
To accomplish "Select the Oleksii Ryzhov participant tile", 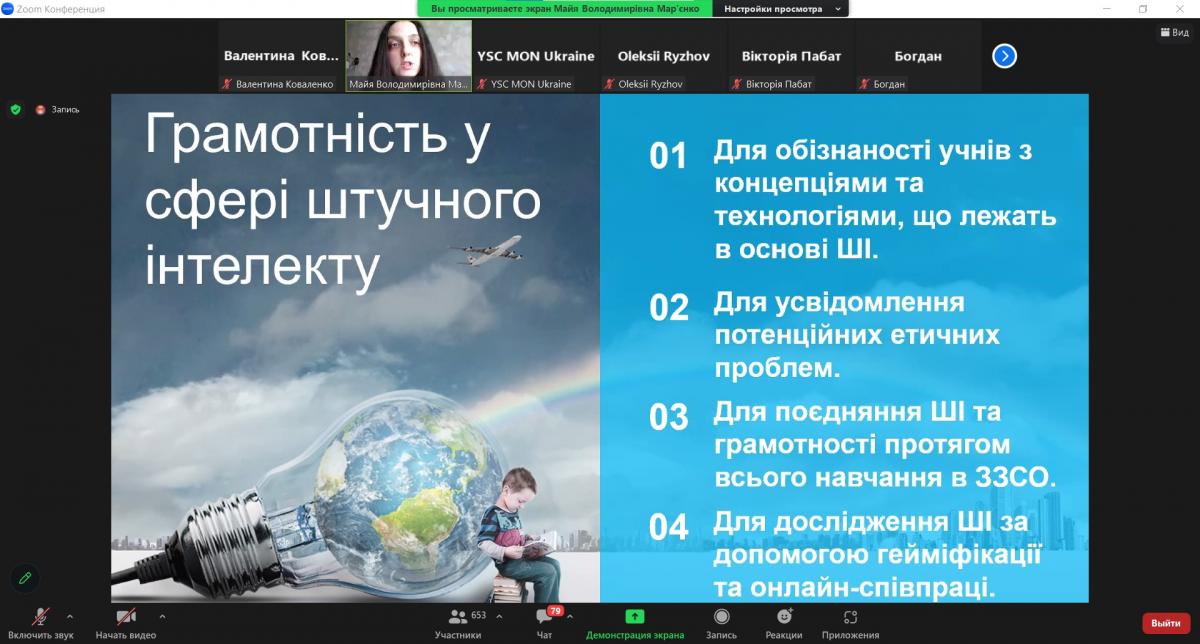I will point(663,56).
